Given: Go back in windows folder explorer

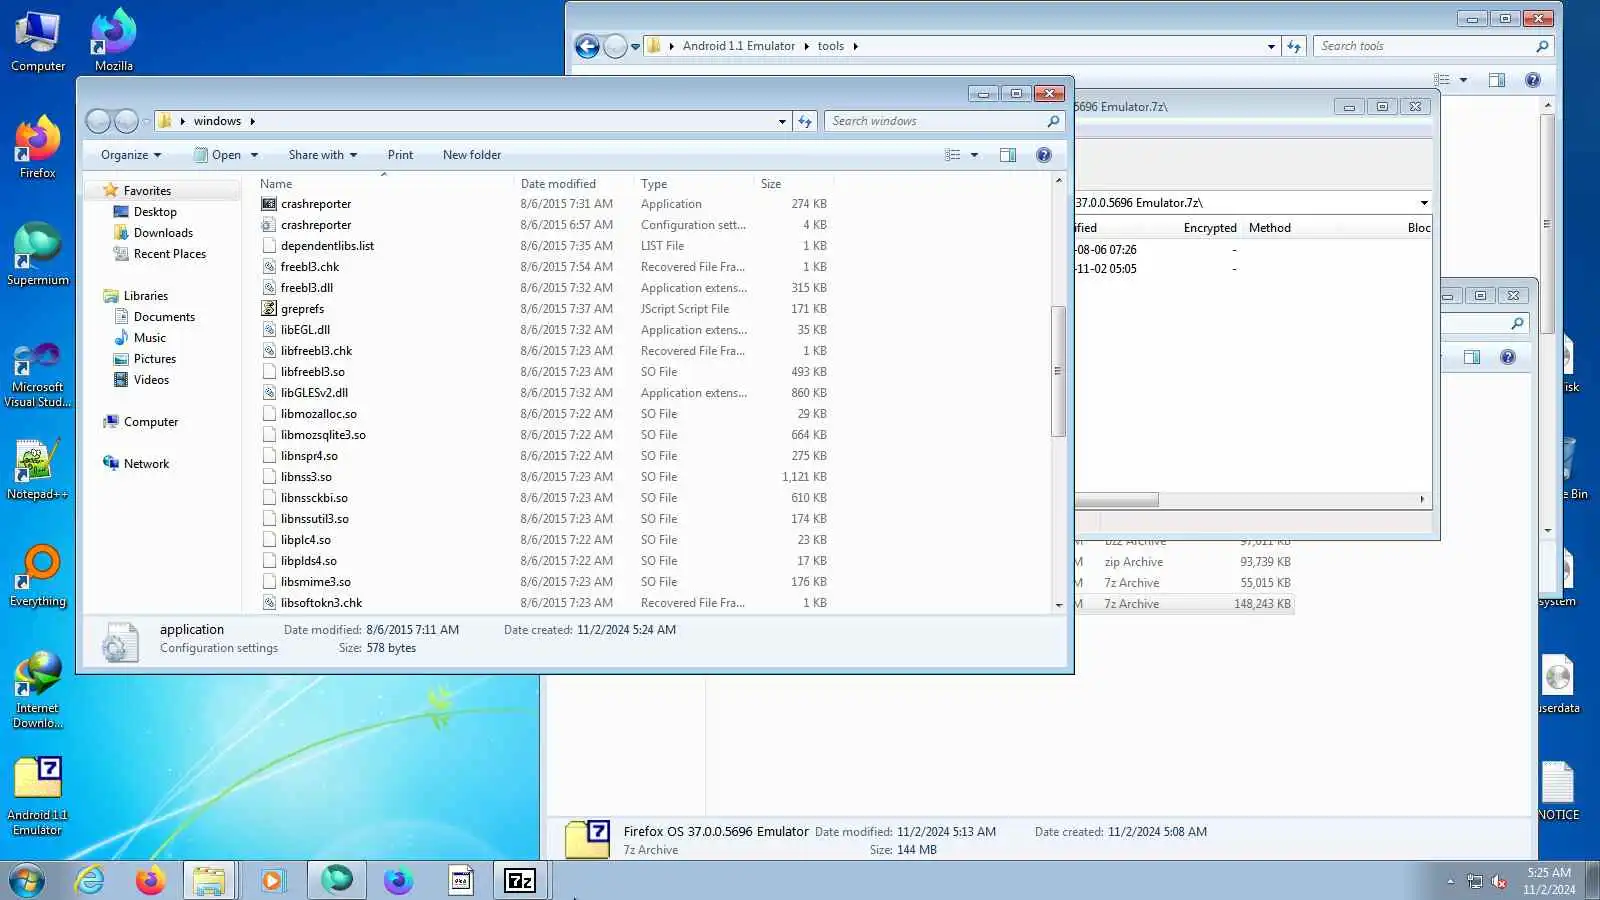Looking at the screenshot, I should 98,121.
